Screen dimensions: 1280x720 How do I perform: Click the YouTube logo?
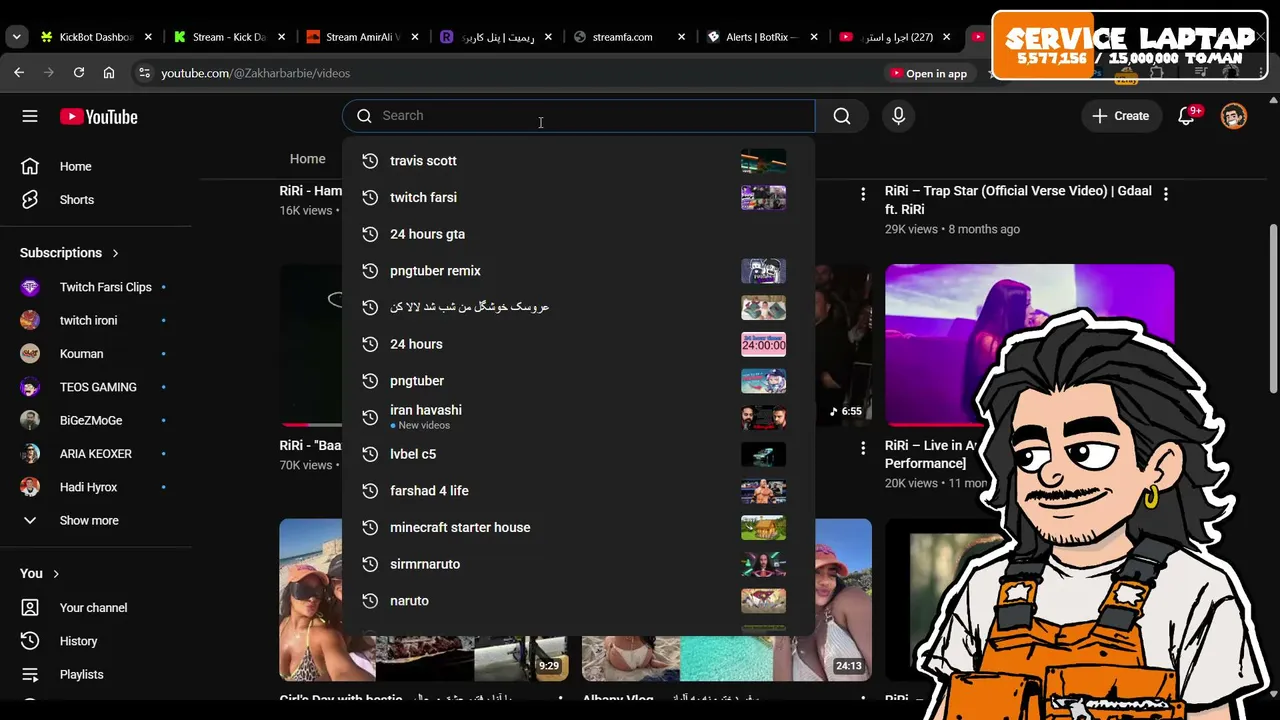pos(98,117)
